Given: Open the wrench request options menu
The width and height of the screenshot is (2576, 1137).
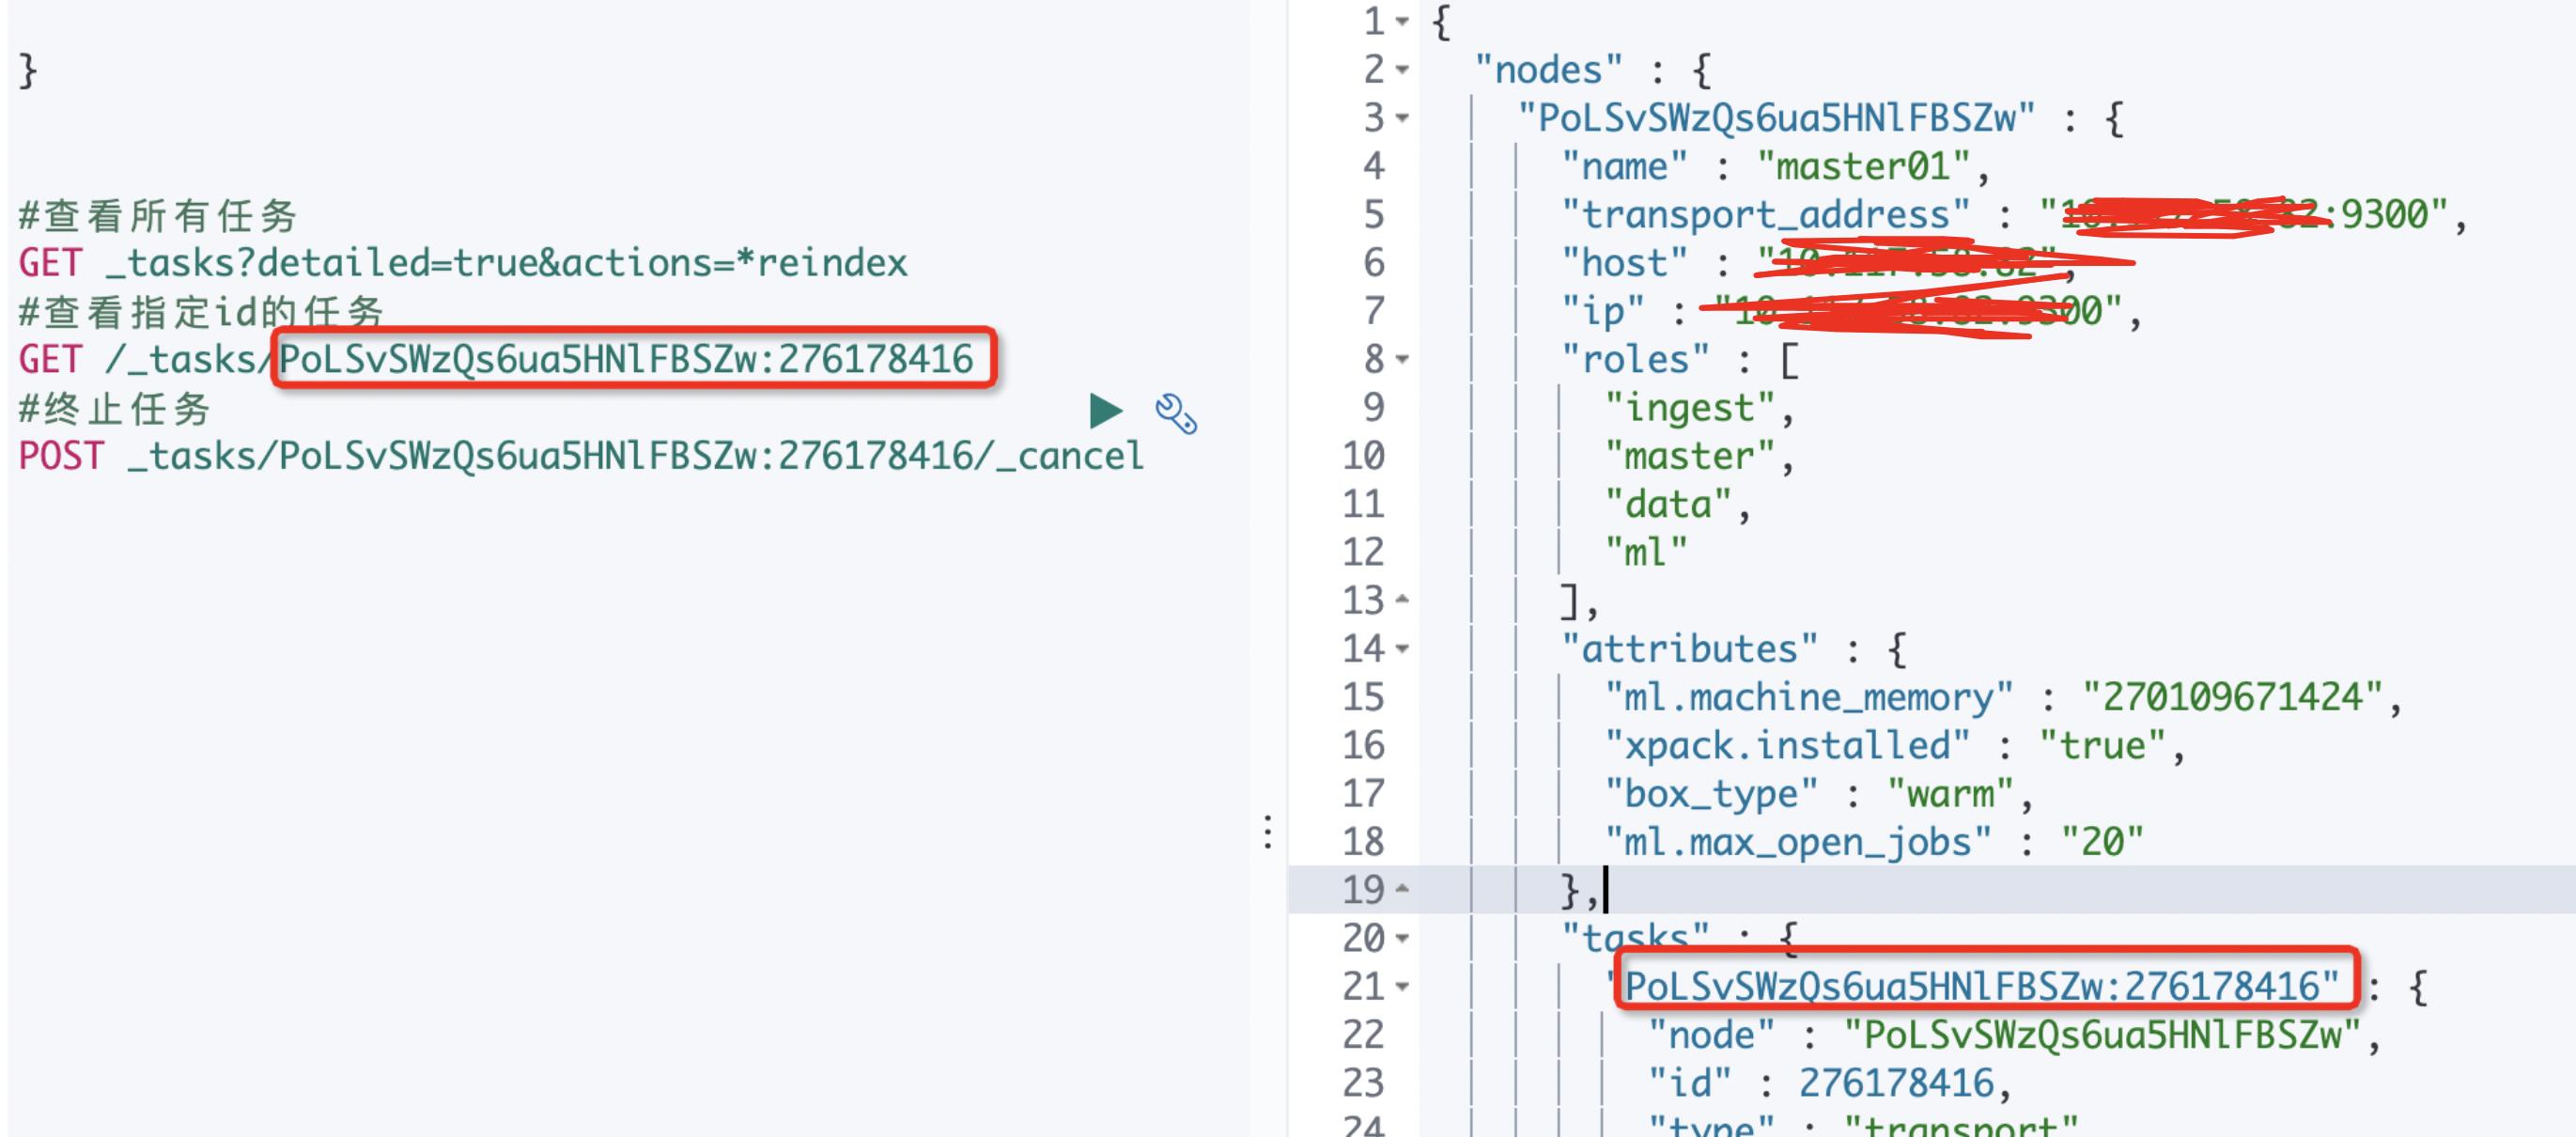Looking at the screenshot, I should [1175, 413].
